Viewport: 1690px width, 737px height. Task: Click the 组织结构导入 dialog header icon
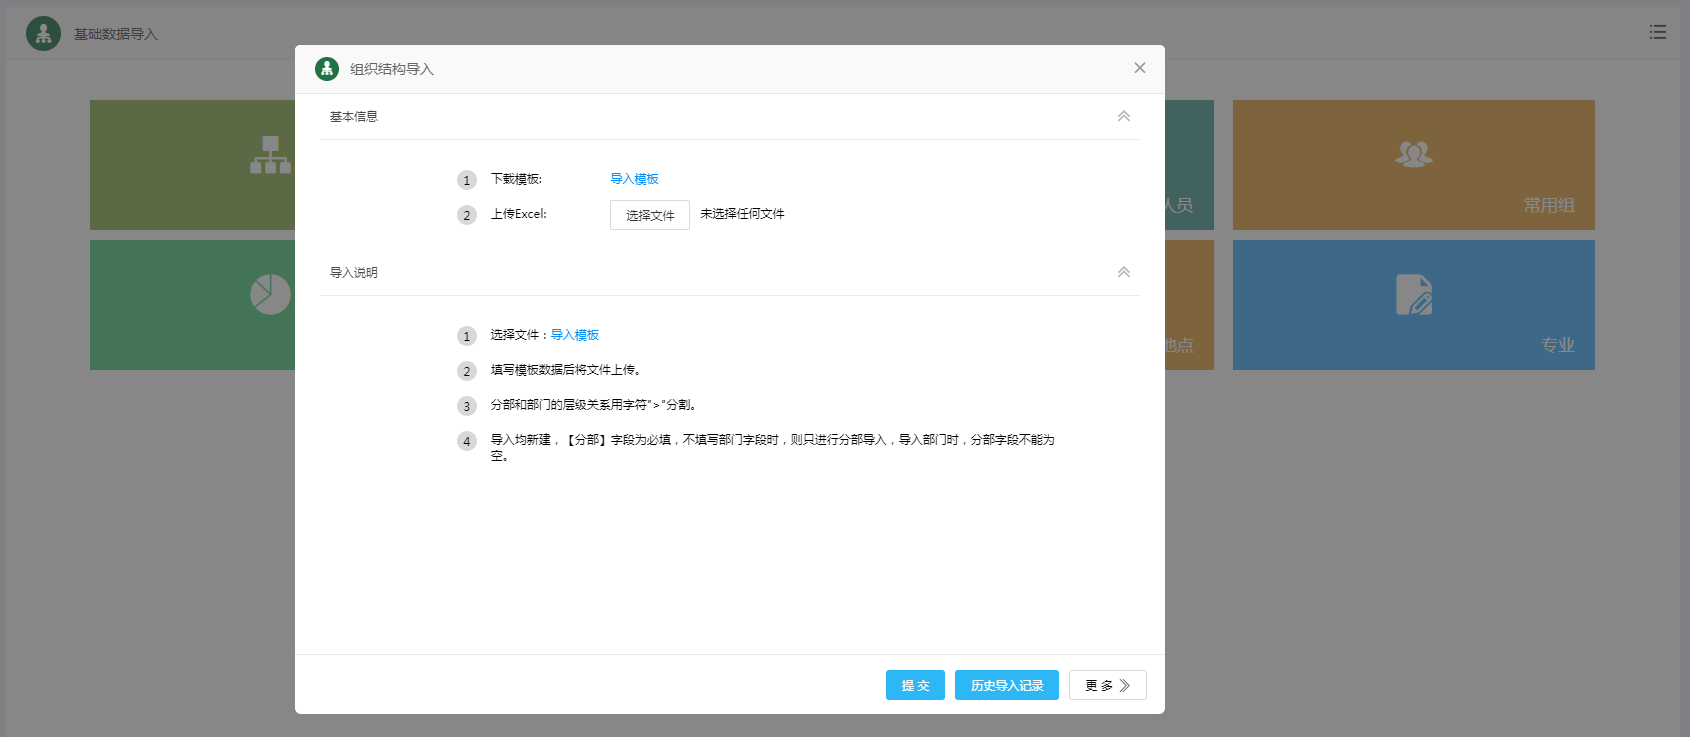pos(327,69)
